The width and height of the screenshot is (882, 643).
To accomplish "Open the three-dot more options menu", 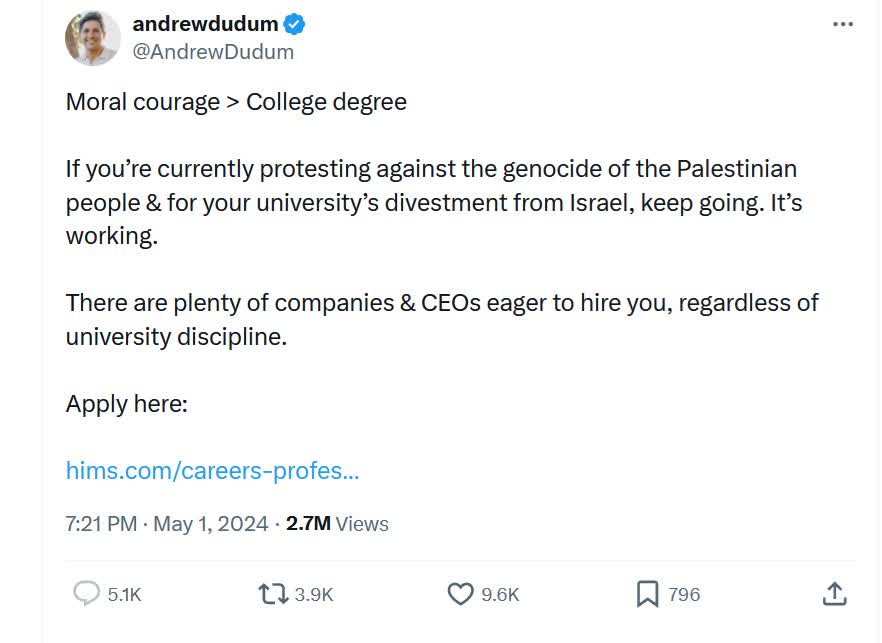I will [843, 24].
